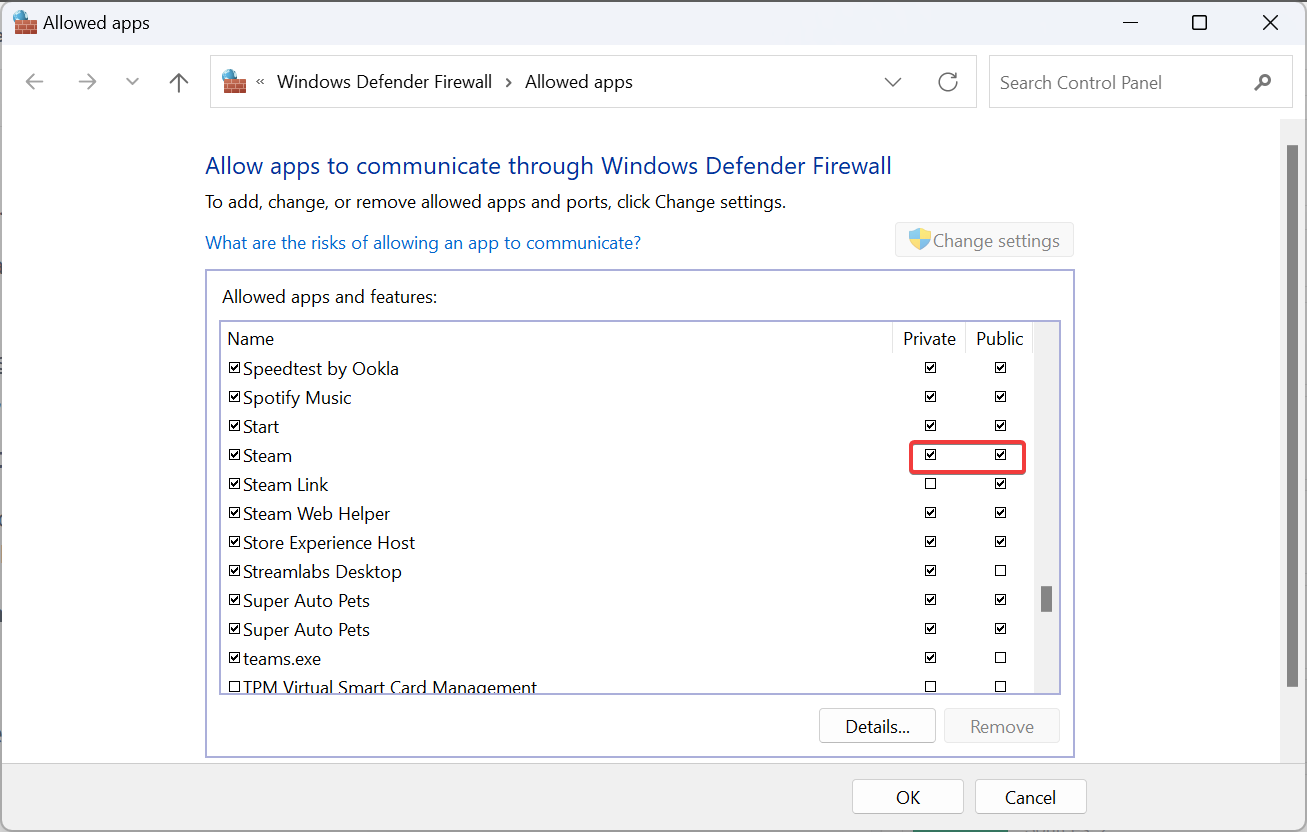1307x832 pixels.
Task: Open risks of allowing an app link
Action: click(423, 243)
